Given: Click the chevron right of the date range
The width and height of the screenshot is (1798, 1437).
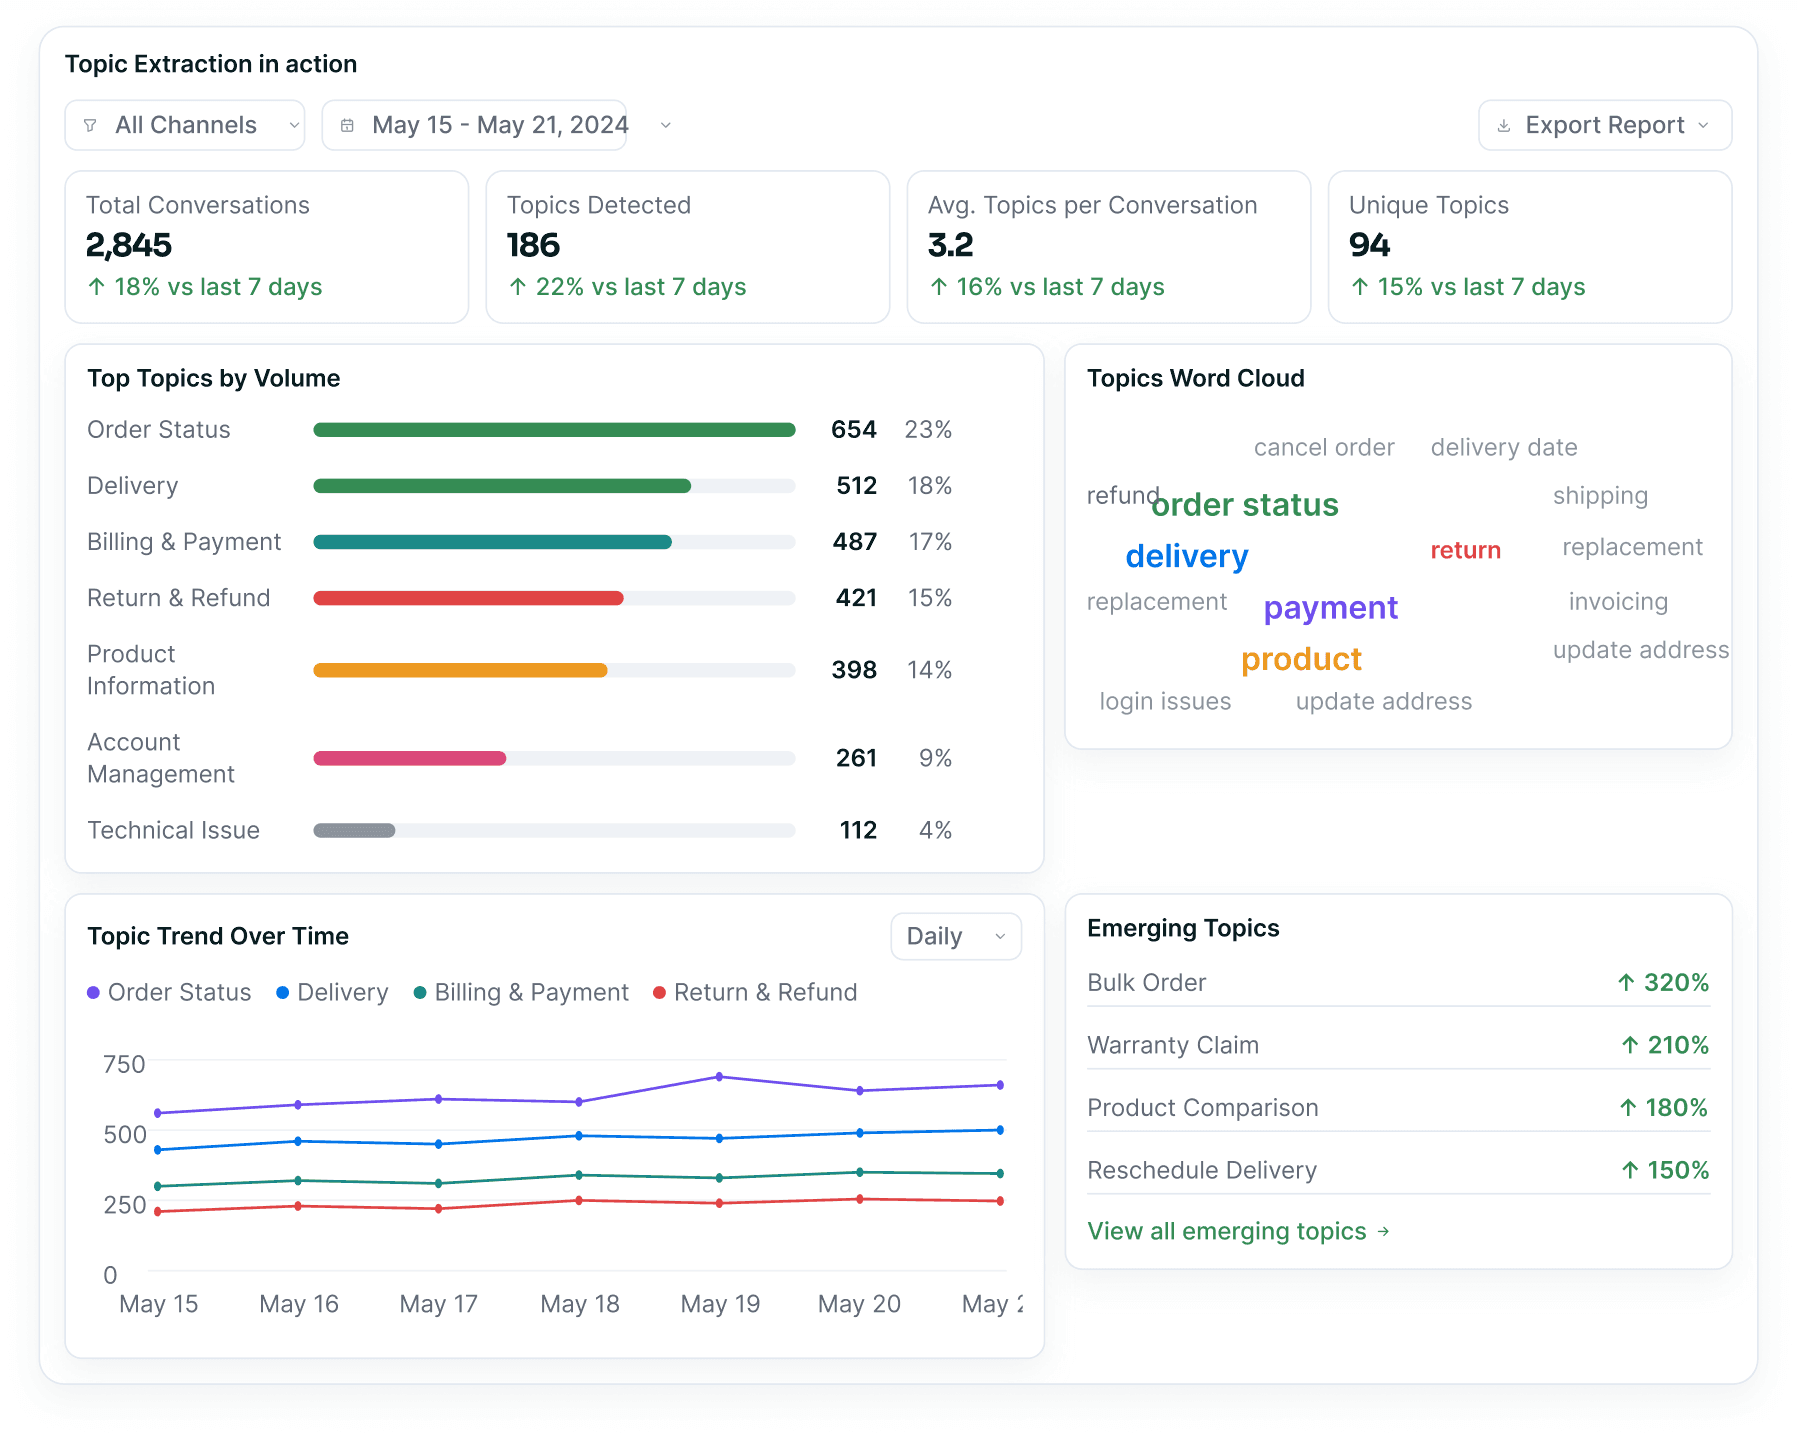Looking at the screenshot, I should click(665, 125).
